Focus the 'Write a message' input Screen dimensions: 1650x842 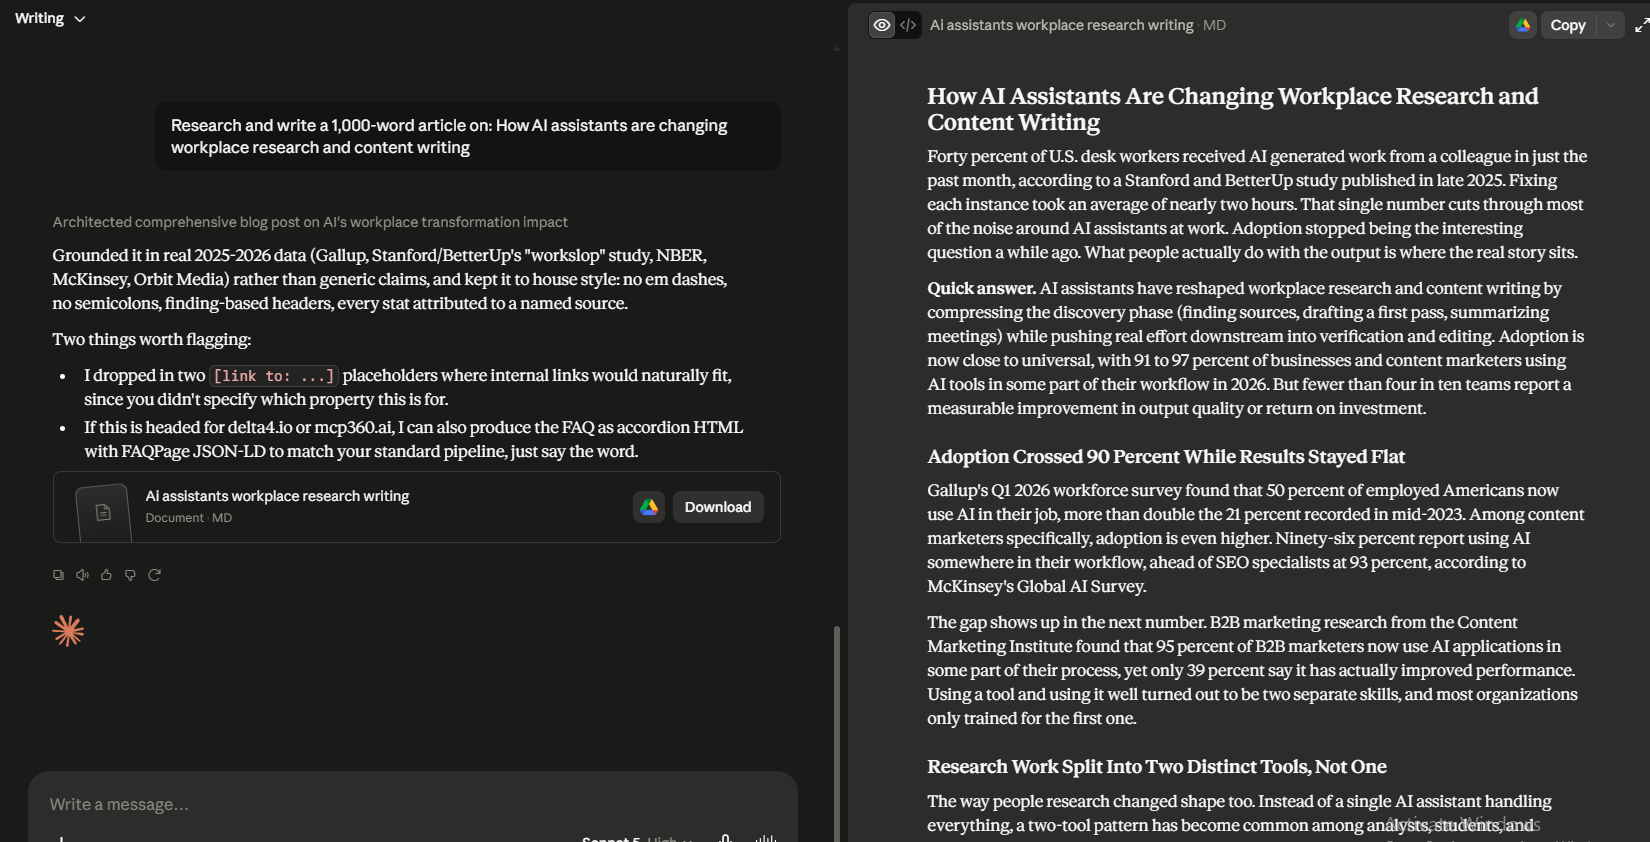click(x=412, y=804)
